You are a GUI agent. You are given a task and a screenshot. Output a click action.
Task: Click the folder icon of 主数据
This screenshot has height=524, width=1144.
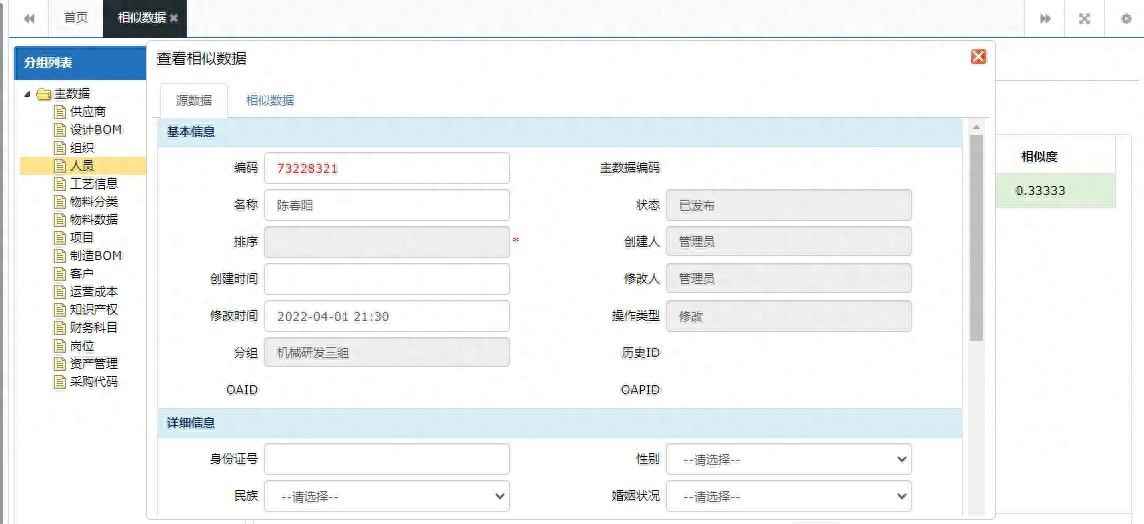point(44,94)
